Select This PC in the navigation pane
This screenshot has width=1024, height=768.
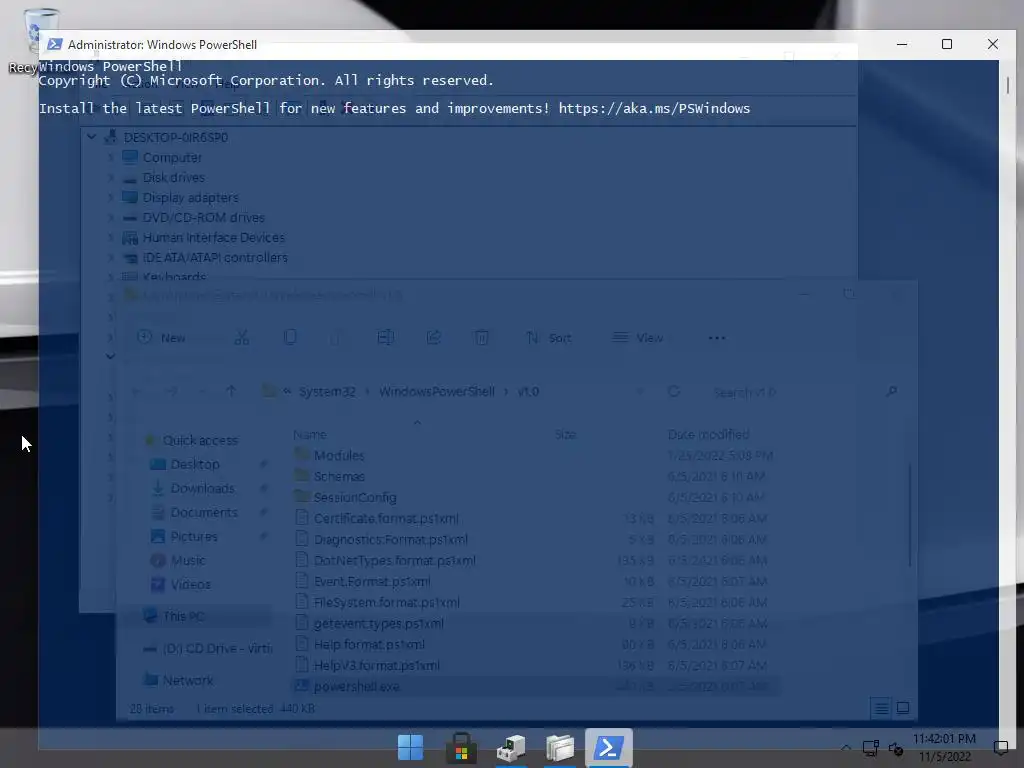[x=183, y=616]
